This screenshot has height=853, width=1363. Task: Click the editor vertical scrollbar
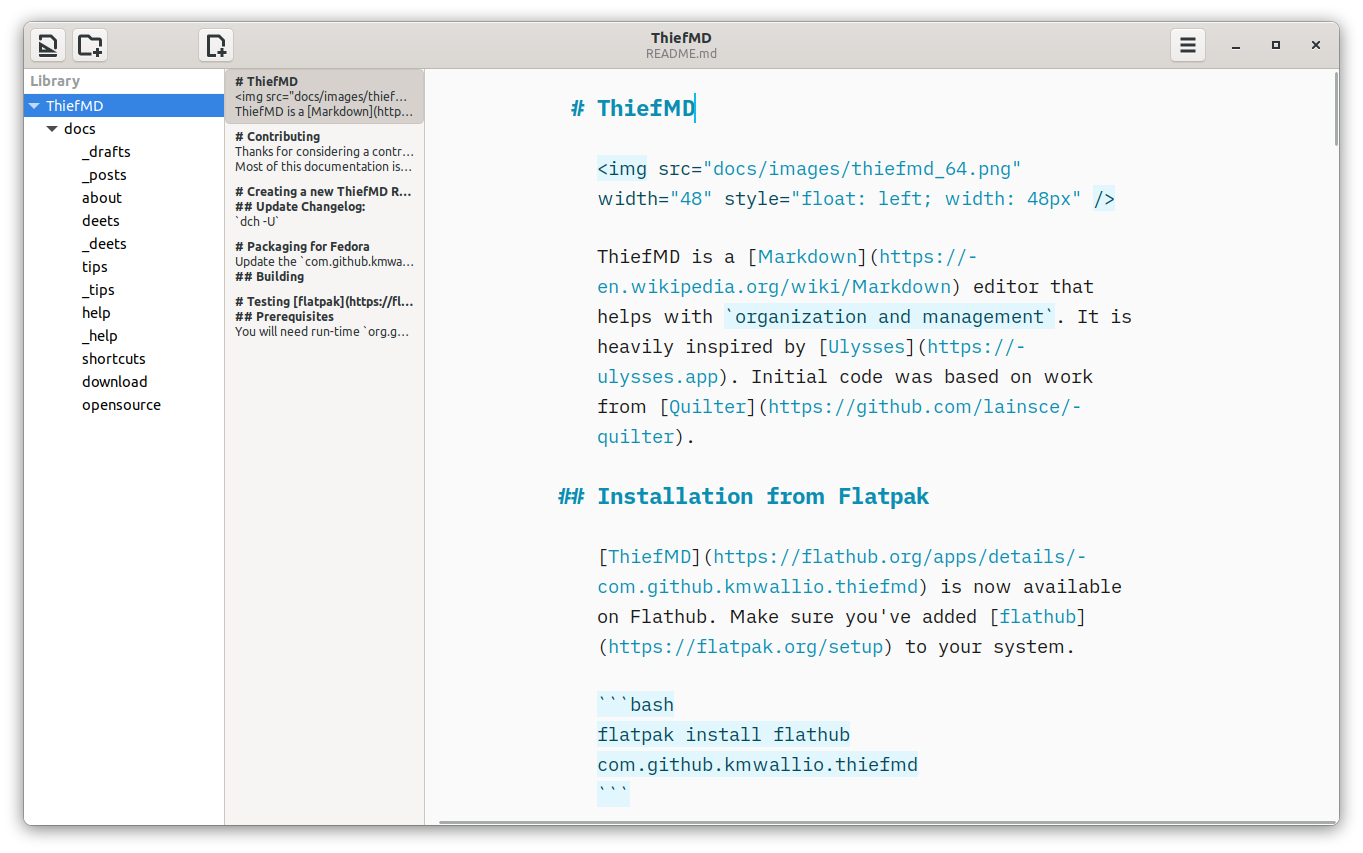(1336, 110)
